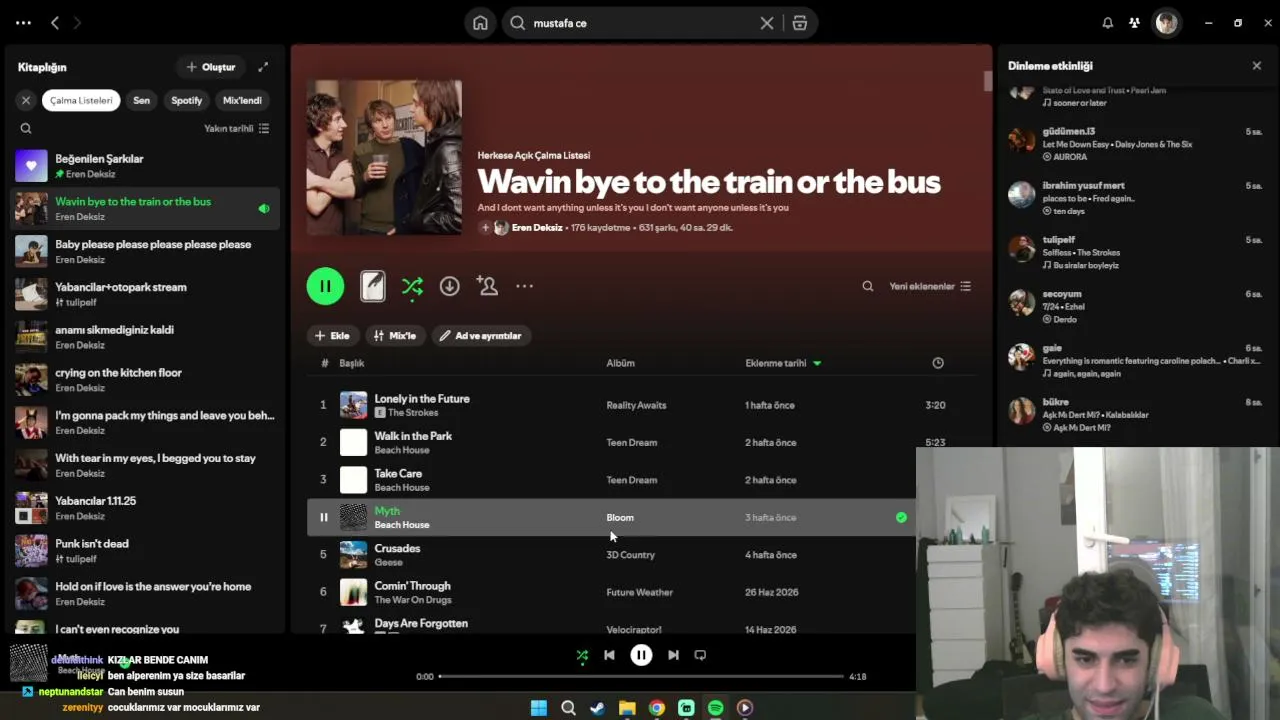Toggle the Çalma Listeleri filter chip
This screenshot has height=720, width=1280.
[x=81, y=100]
